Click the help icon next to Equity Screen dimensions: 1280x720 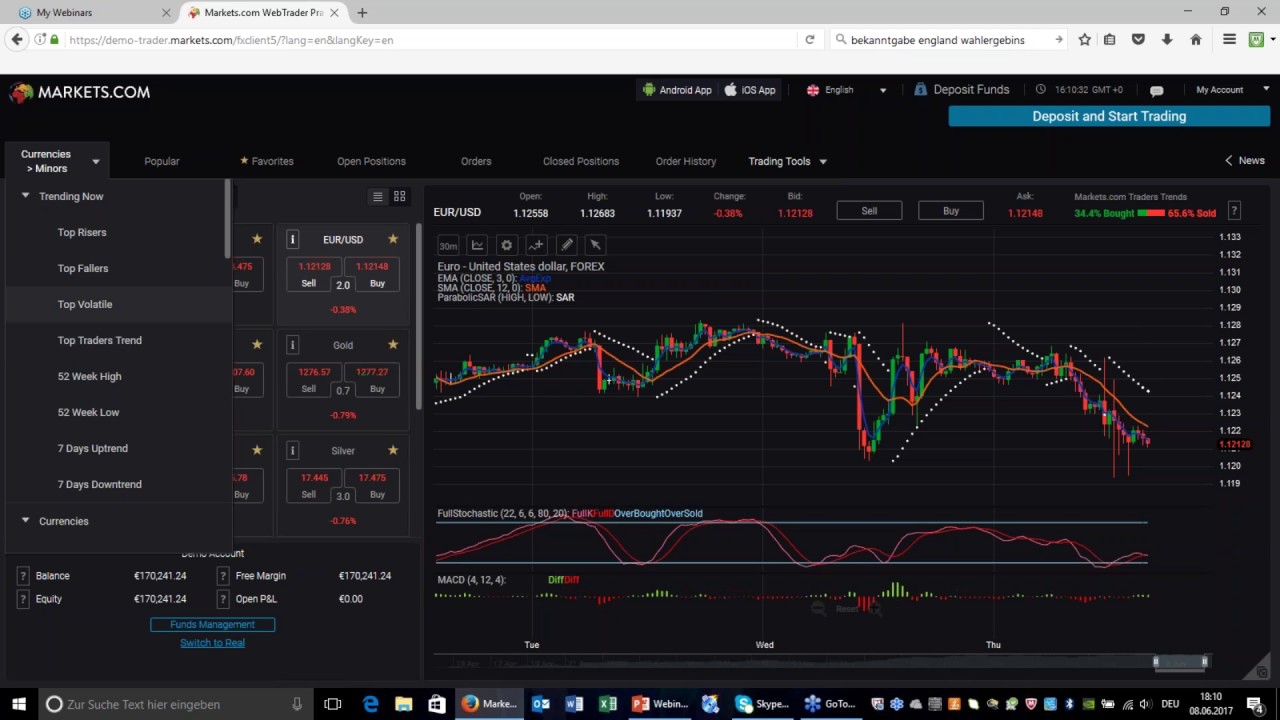(22, 599)
